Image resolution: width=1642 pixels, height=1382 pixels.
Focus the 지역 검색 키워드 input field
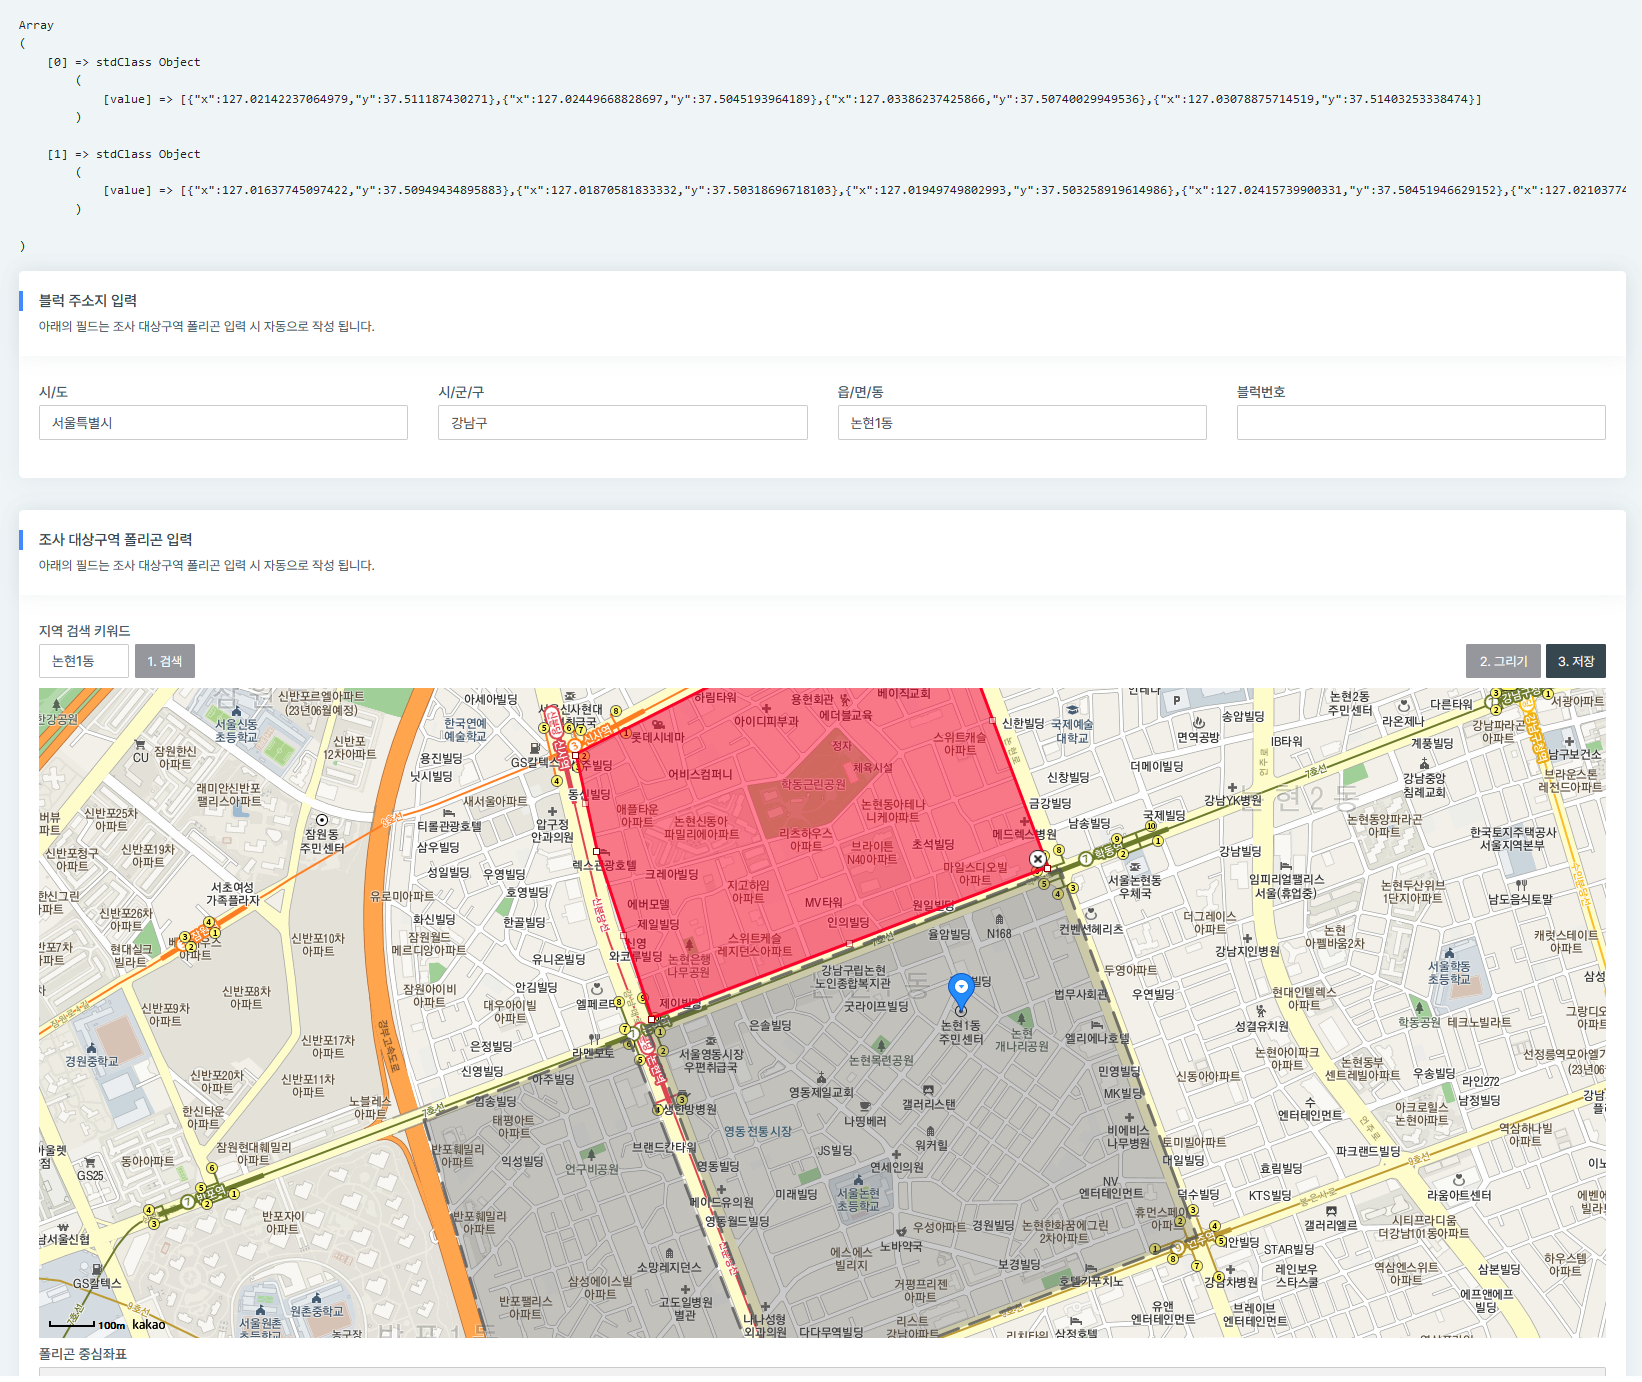[x=84, y=661]
